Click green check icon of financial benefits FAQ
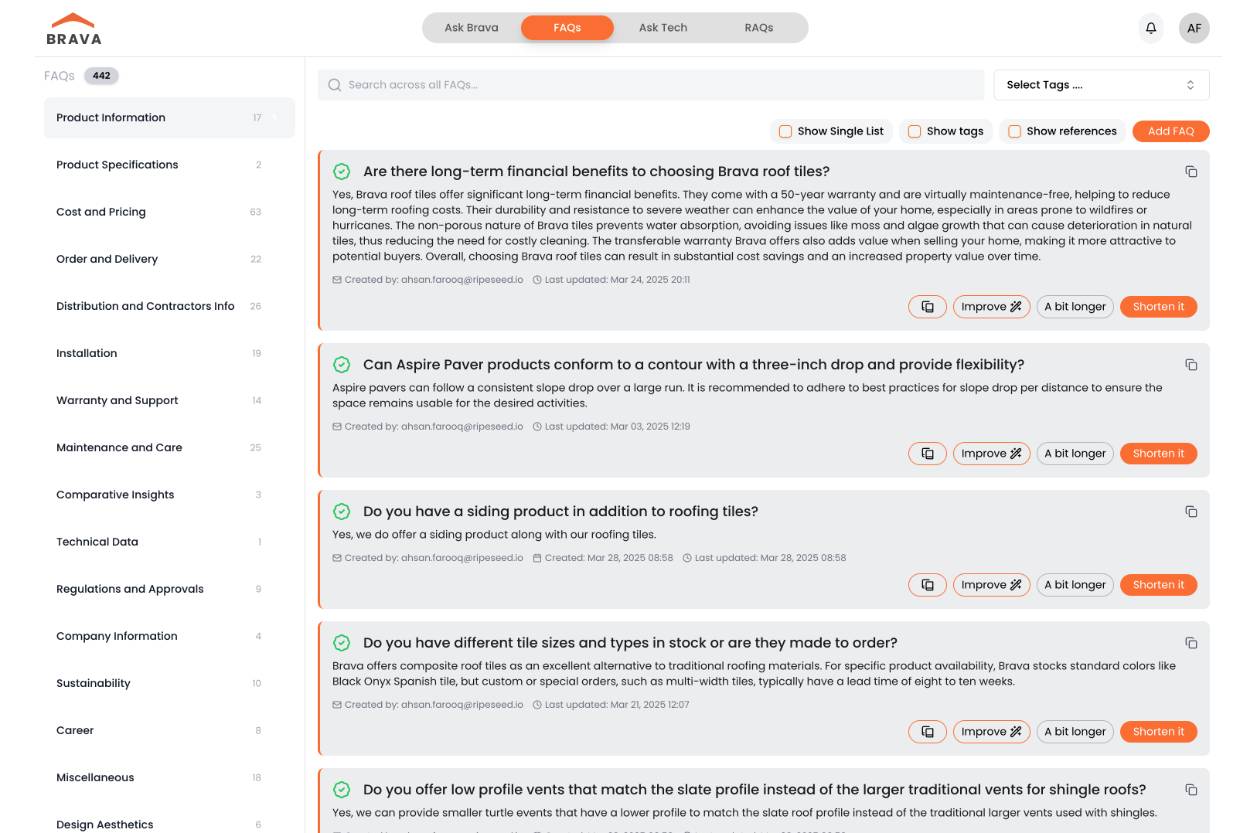Viewport: 1257px width, 833px height. (342, 171)
